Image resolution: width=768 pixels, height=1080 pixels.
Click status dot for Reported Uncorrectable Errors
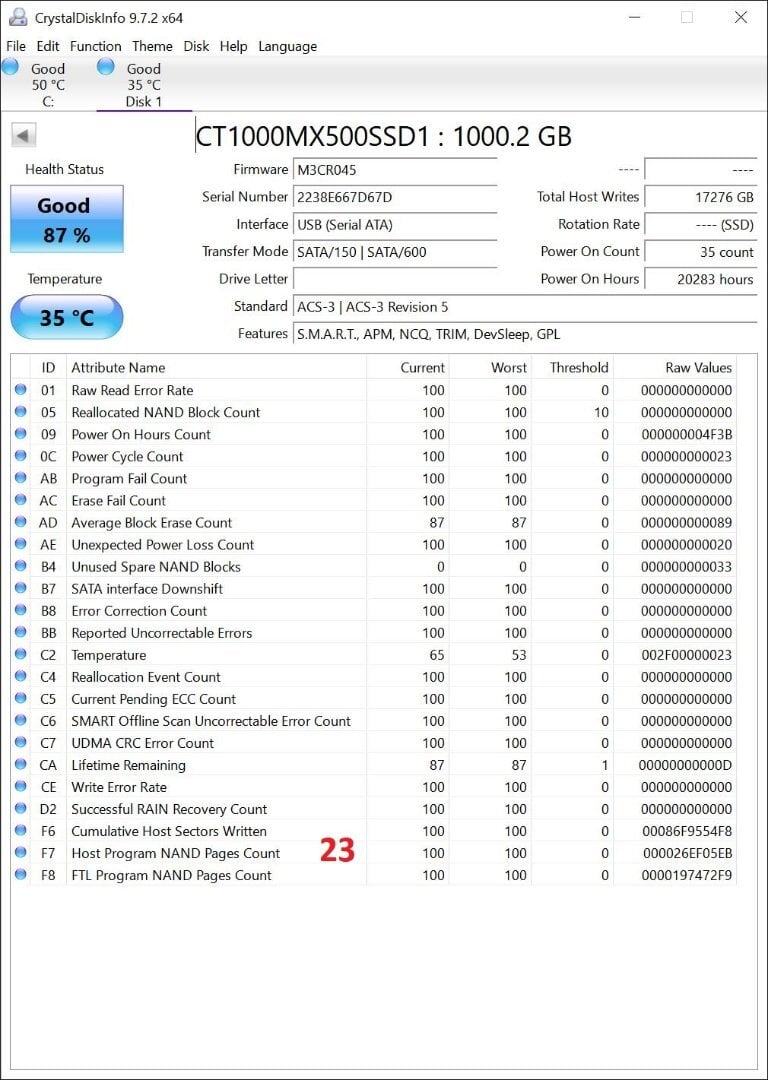point(21,632)
